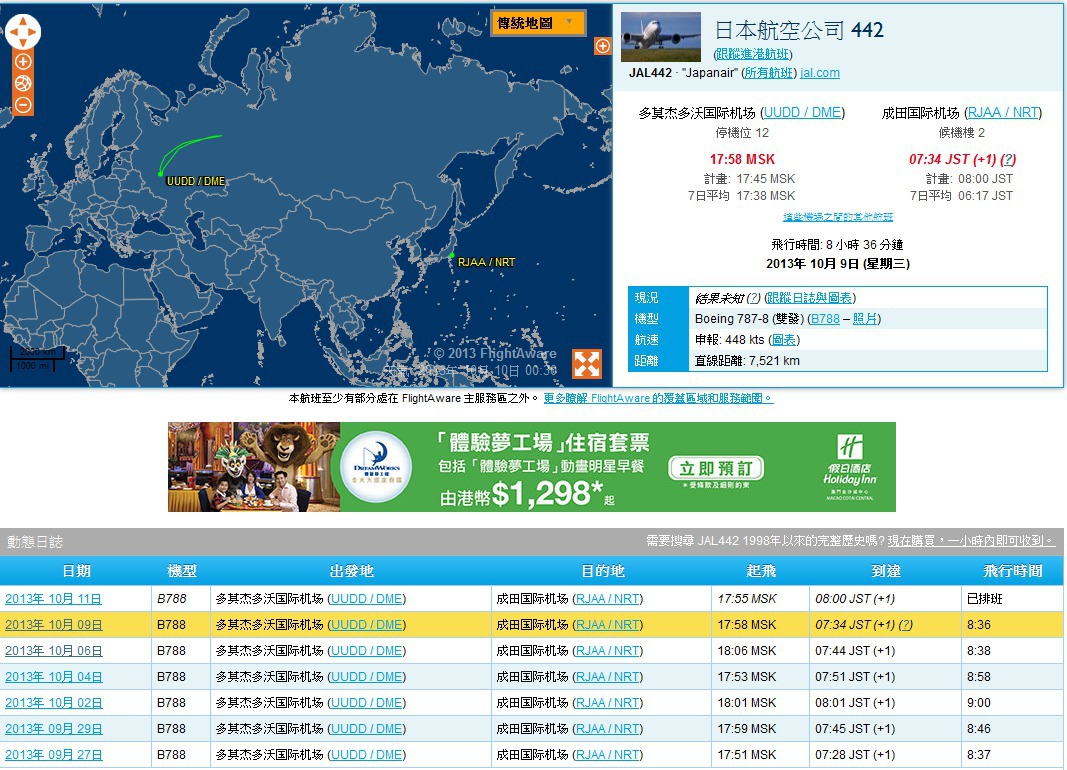The width and height of the screenshot is (1067, 770).
Task: Reset map view with globe icon
Action: point(23,84)
